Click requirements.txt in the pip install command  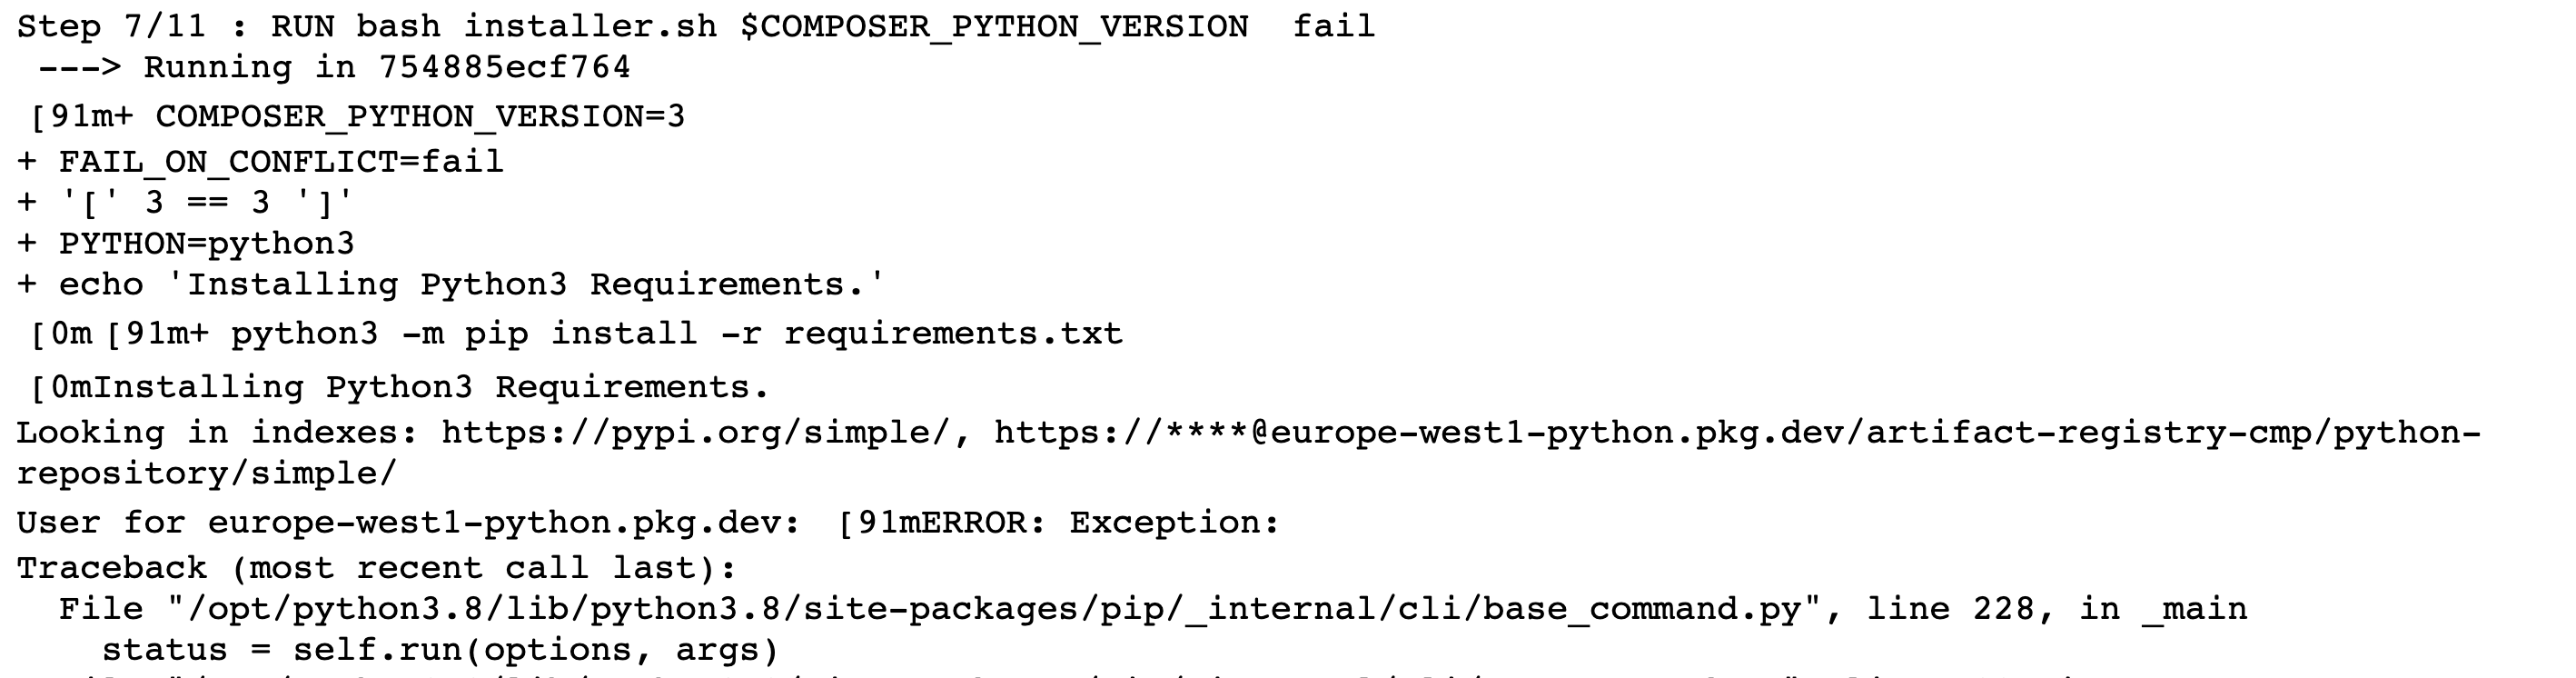952,333
